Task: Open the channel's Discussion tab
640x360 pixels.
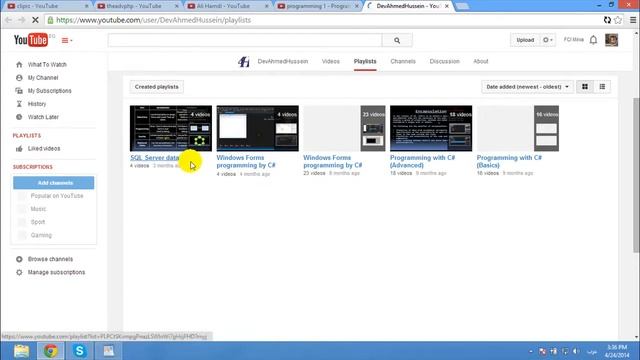Action: point(444,61)
